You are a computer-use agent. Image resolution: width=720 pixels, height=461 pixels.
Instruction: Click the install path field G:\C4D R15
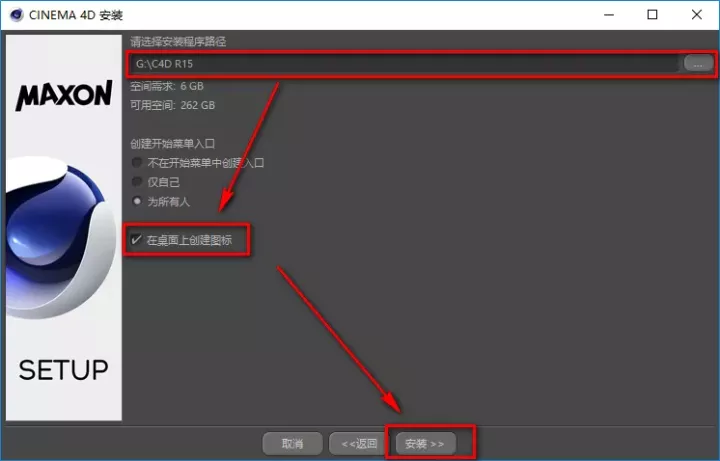[400, 63]
